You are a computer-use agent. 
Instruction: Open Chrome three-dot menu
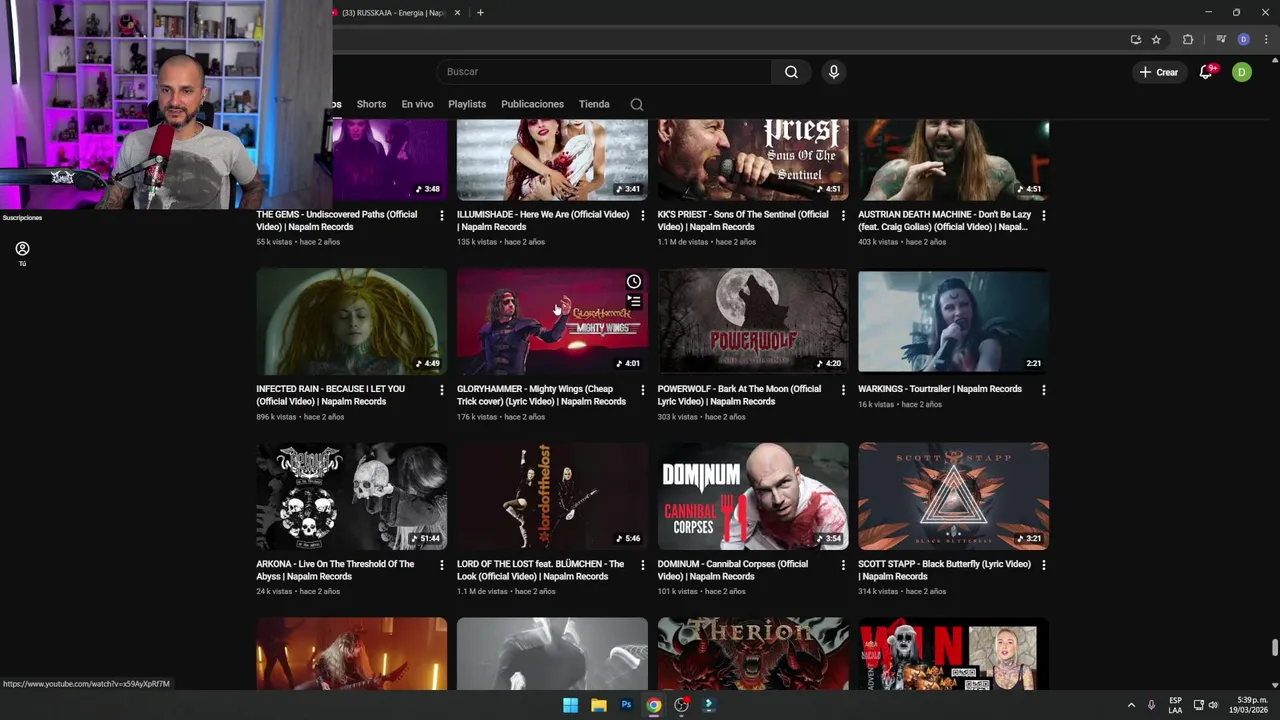click(1266, 40)
